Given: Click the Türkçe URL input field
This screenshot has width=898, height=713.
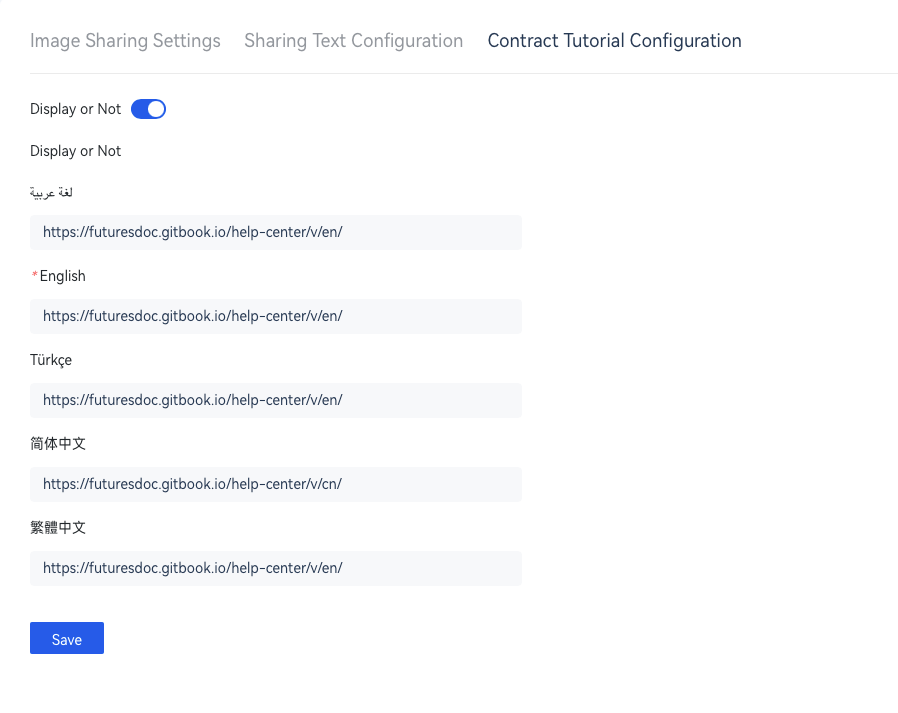Looking at the screenshot, I should coord(275,400).
